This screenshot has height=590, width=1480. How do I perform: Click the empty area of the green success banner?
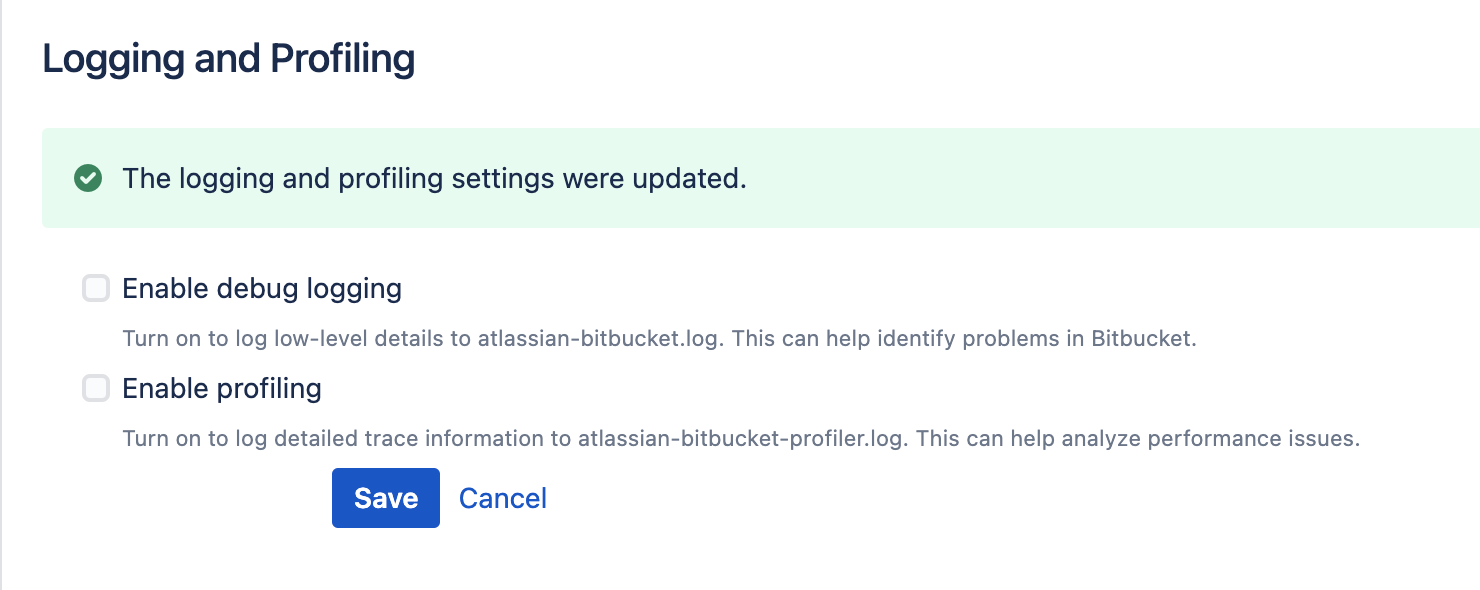(x=1110, y=179)
